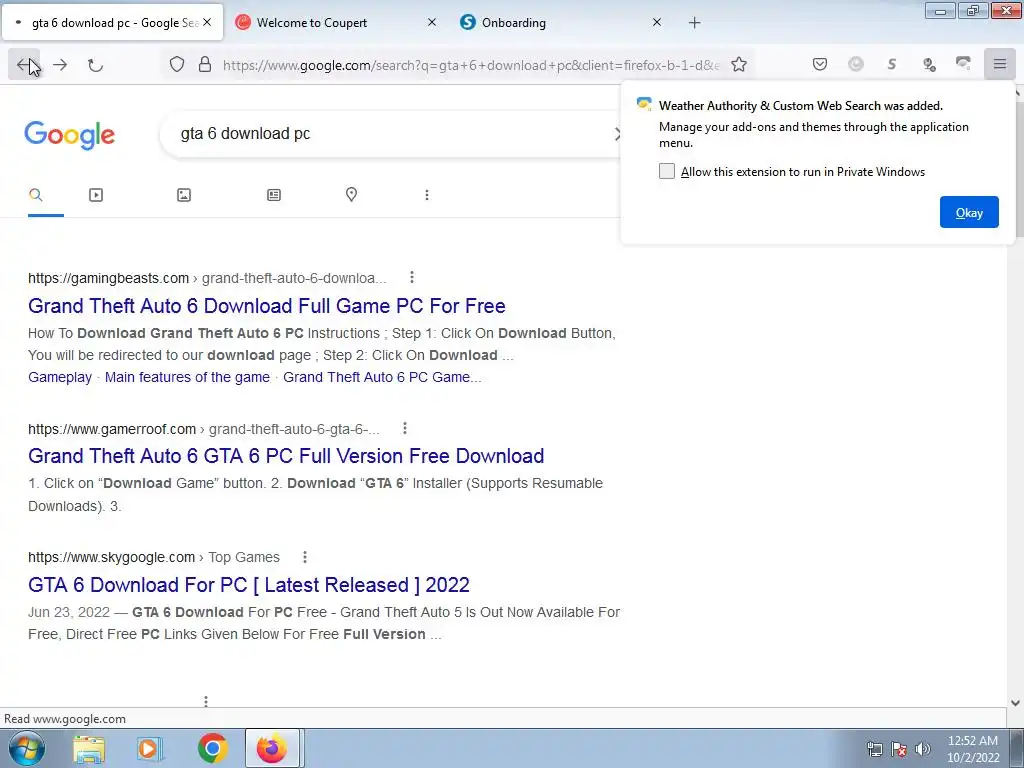Switch to News search results
Viewport: 1024px width, 768px height.
pos(274,195)
